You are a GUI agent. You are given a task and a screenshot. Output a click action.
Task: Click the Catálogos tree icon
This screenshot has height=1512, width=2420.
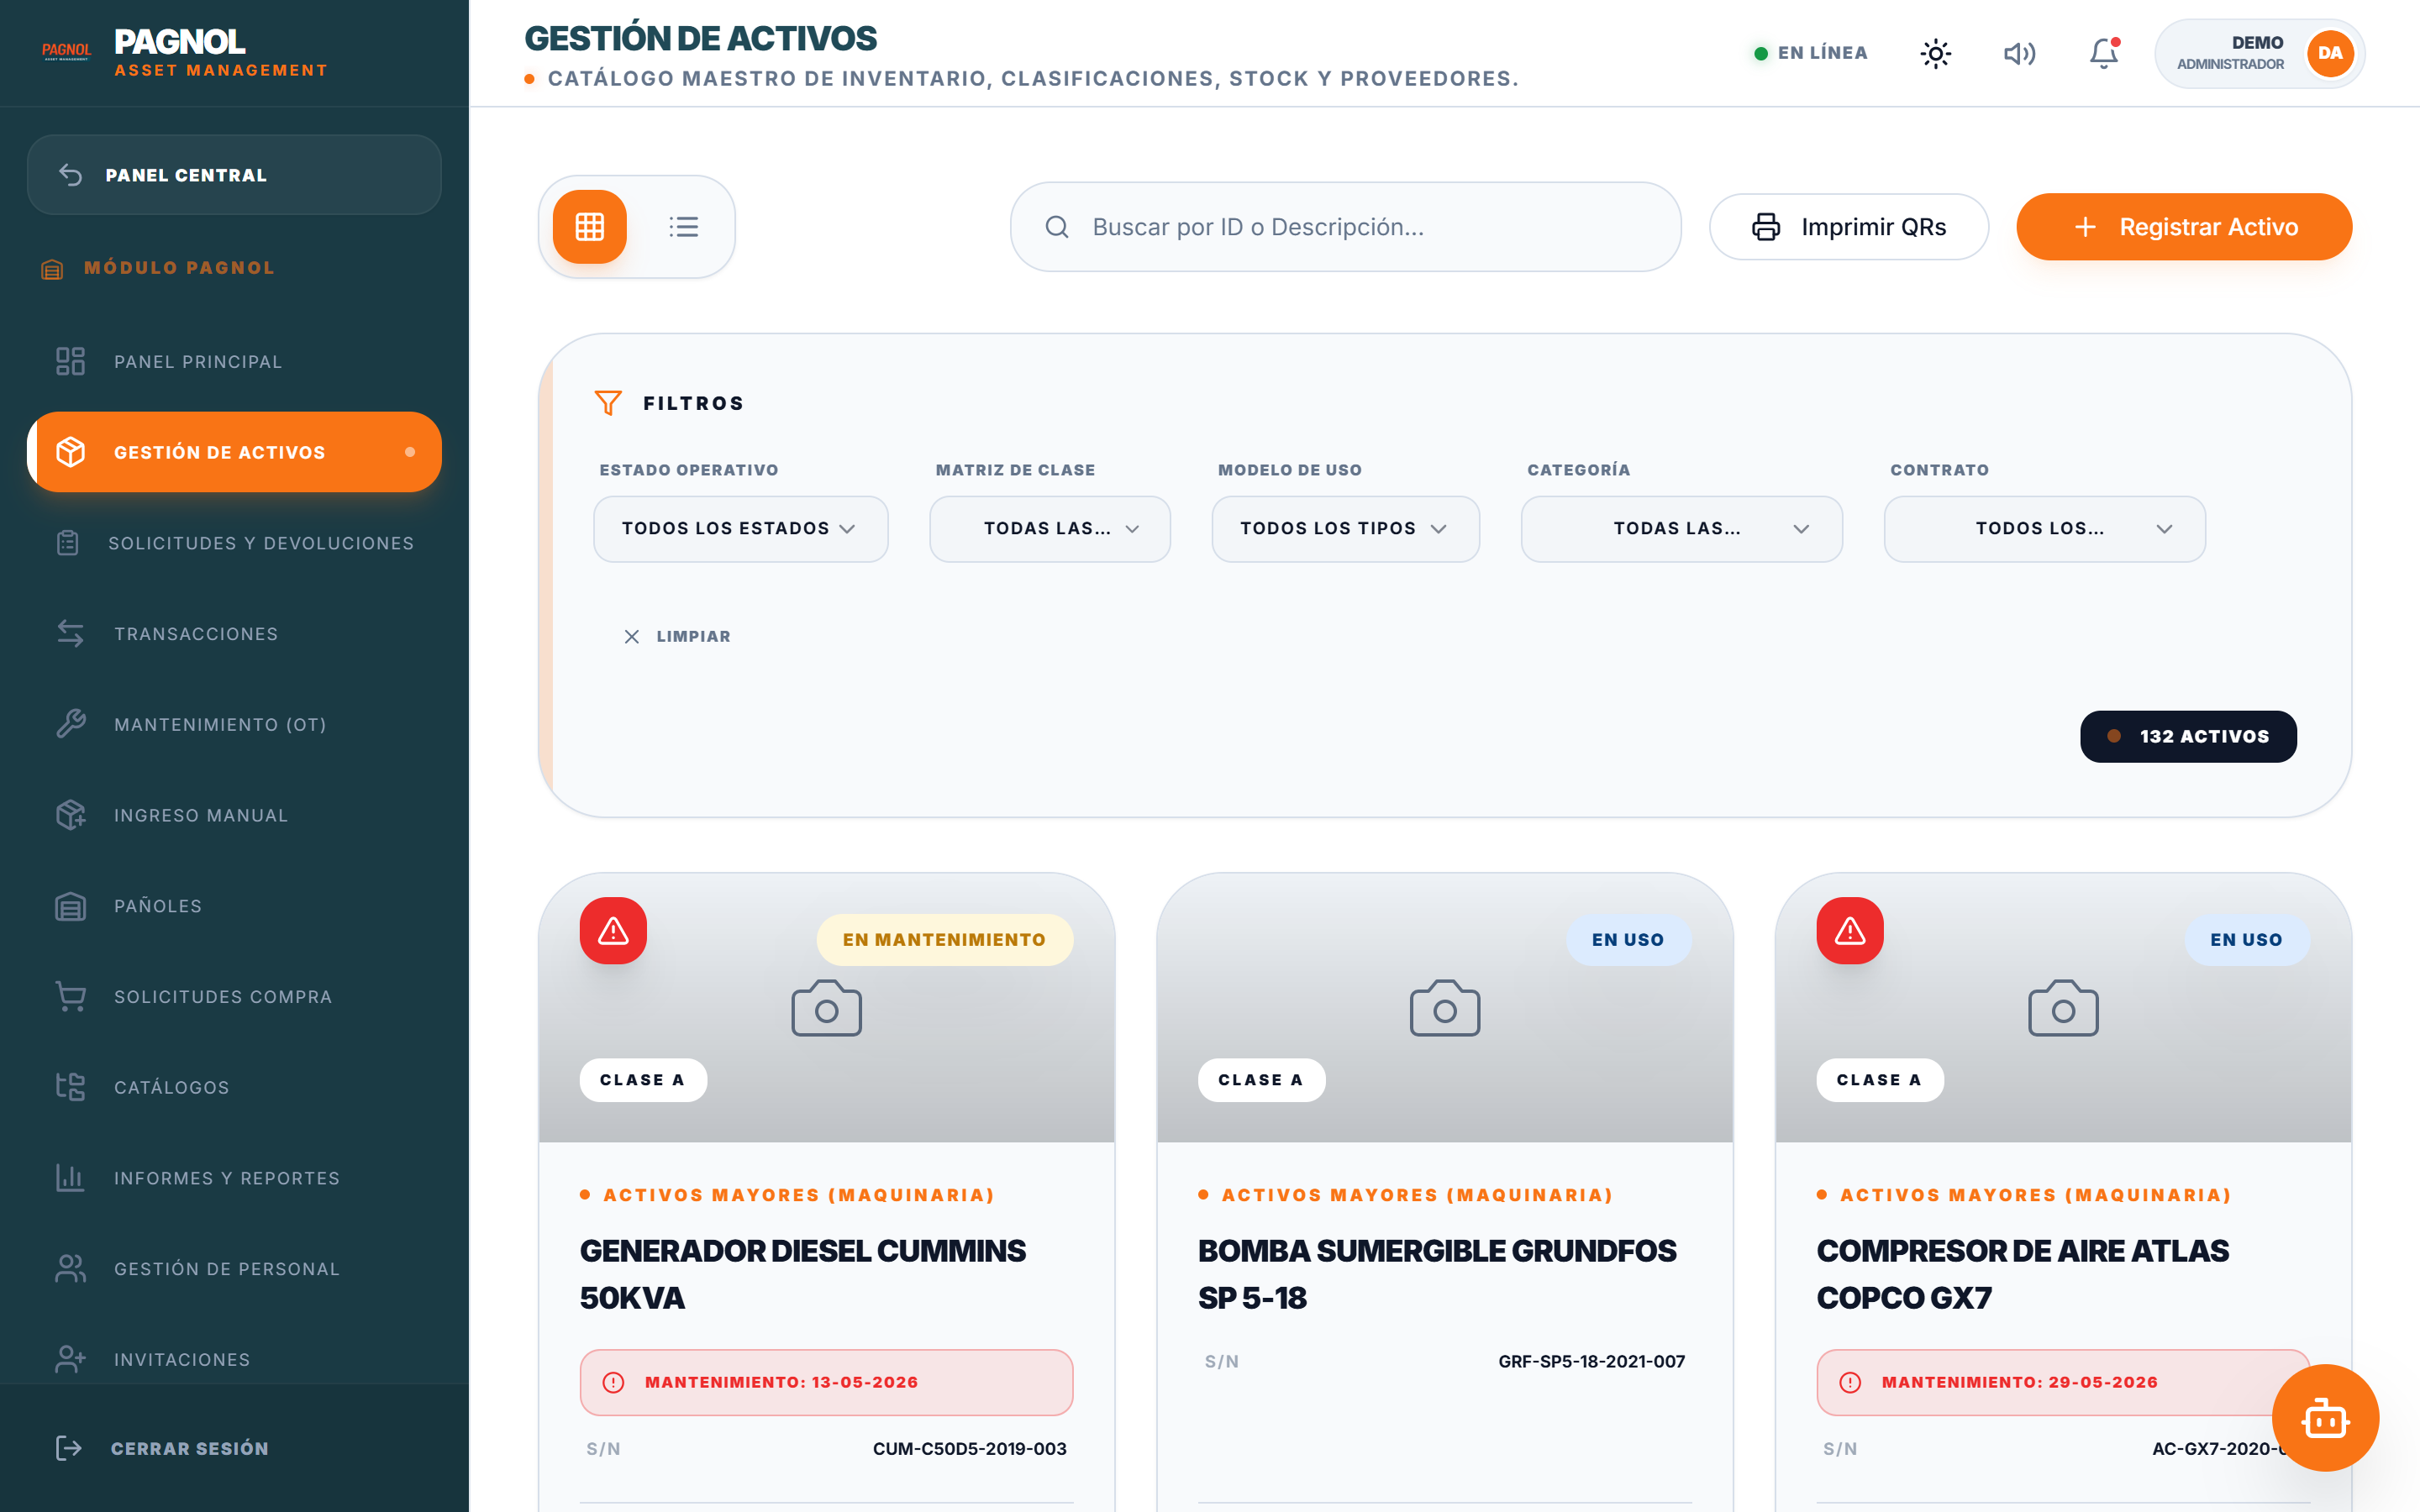(70, 1087)
